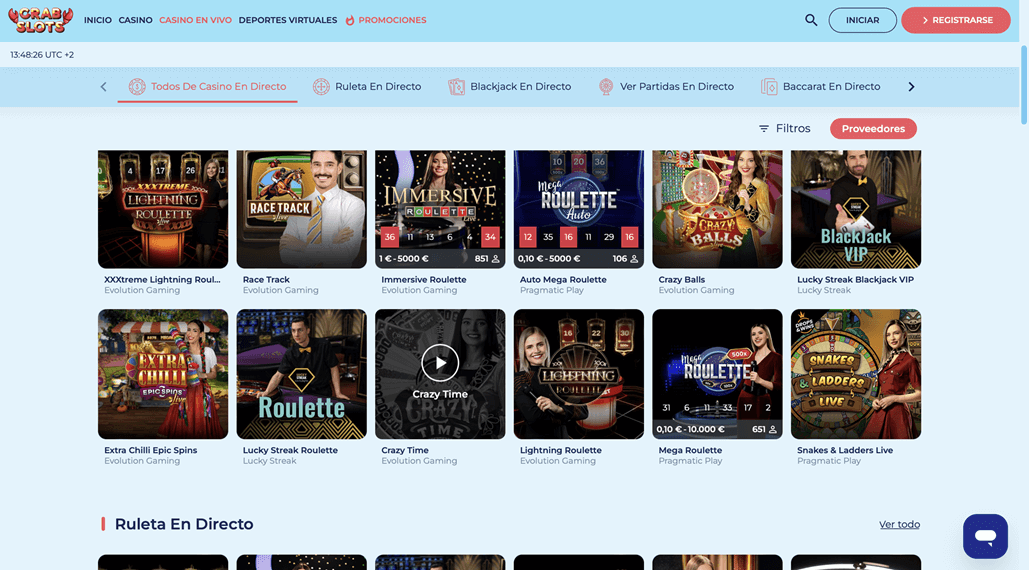The image size is (1029, 570).
Task: Click the page vertical scrollbar thumb
Action: (x=1024, y=84)
